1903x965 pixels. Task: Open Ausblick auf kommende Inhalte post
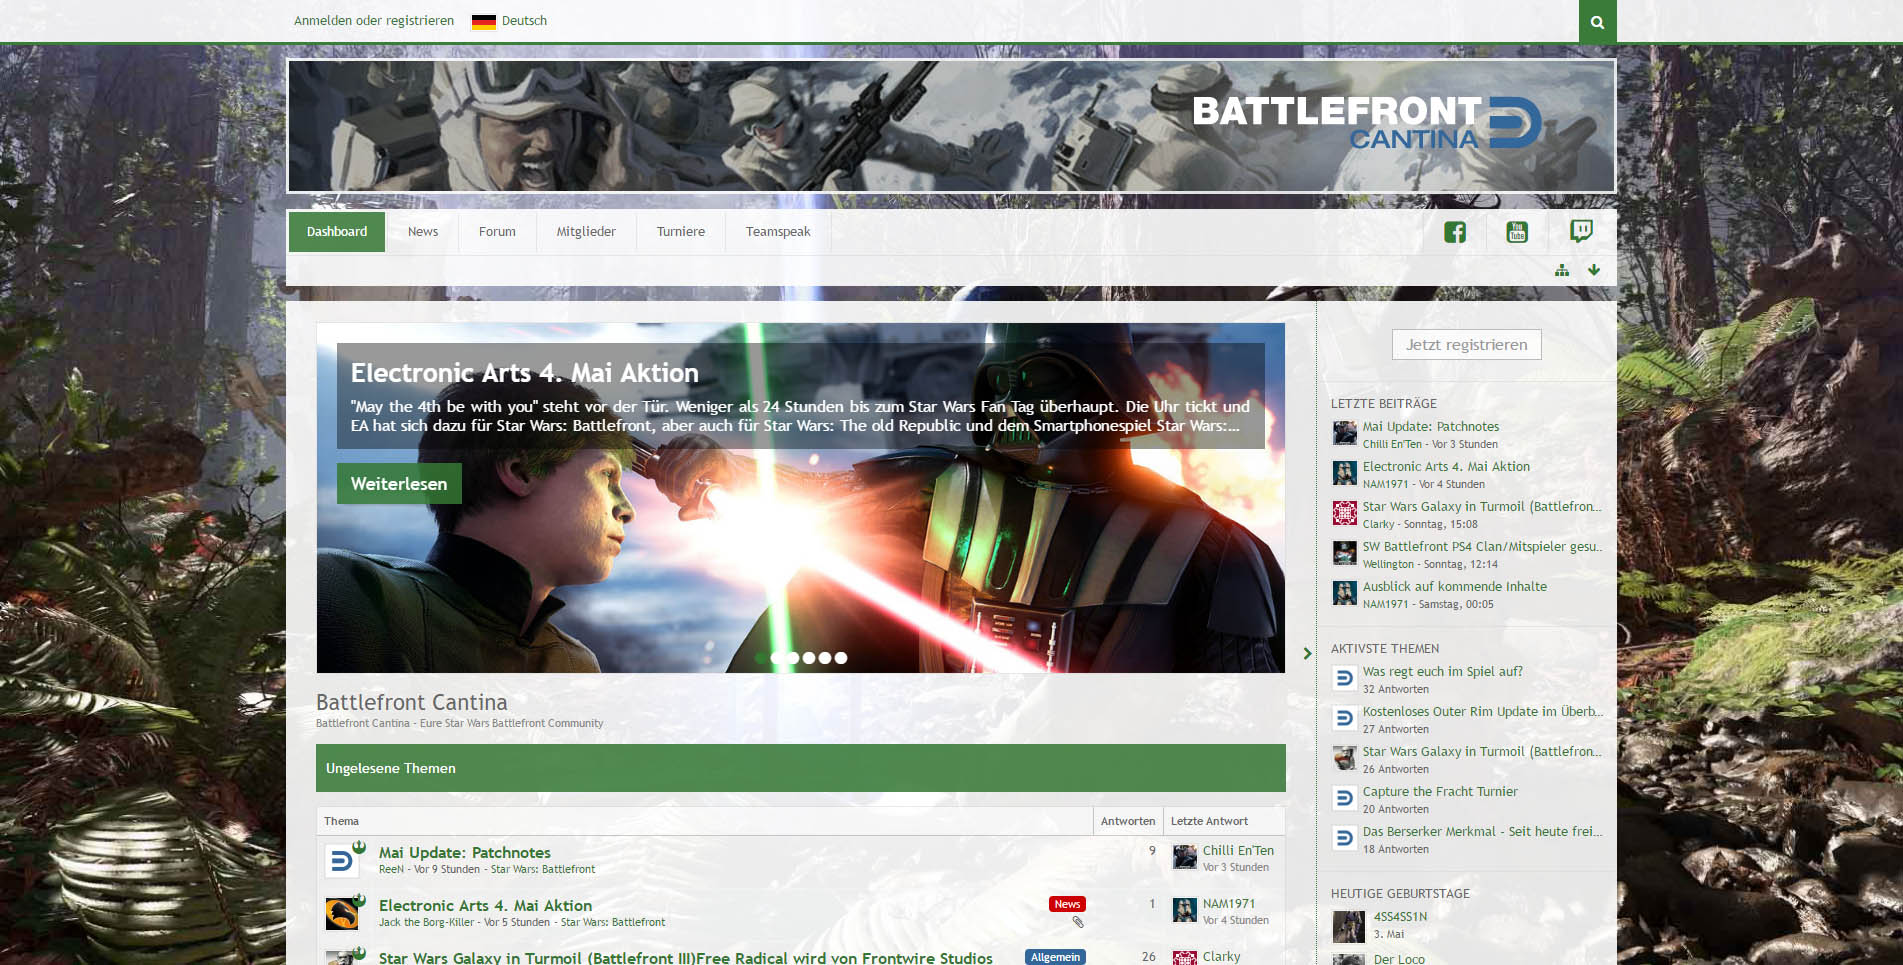point(1455,587)
